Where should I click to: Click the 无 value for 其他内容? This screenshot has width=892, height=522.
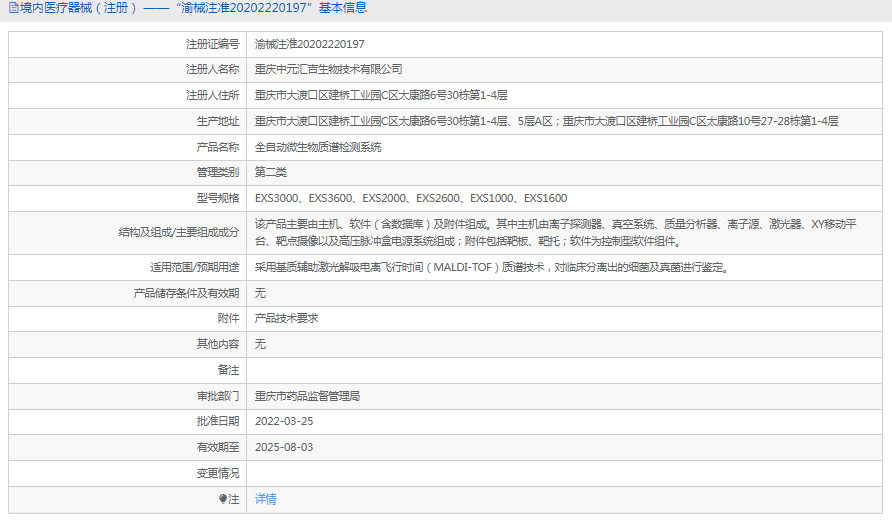coord(260,344)
